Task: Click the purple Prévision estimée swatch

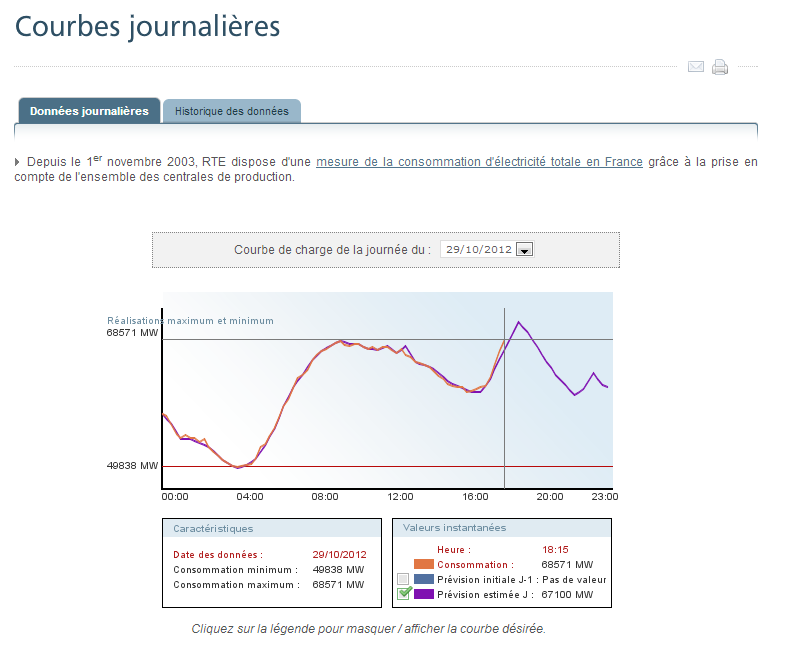Action: point(424,594)
